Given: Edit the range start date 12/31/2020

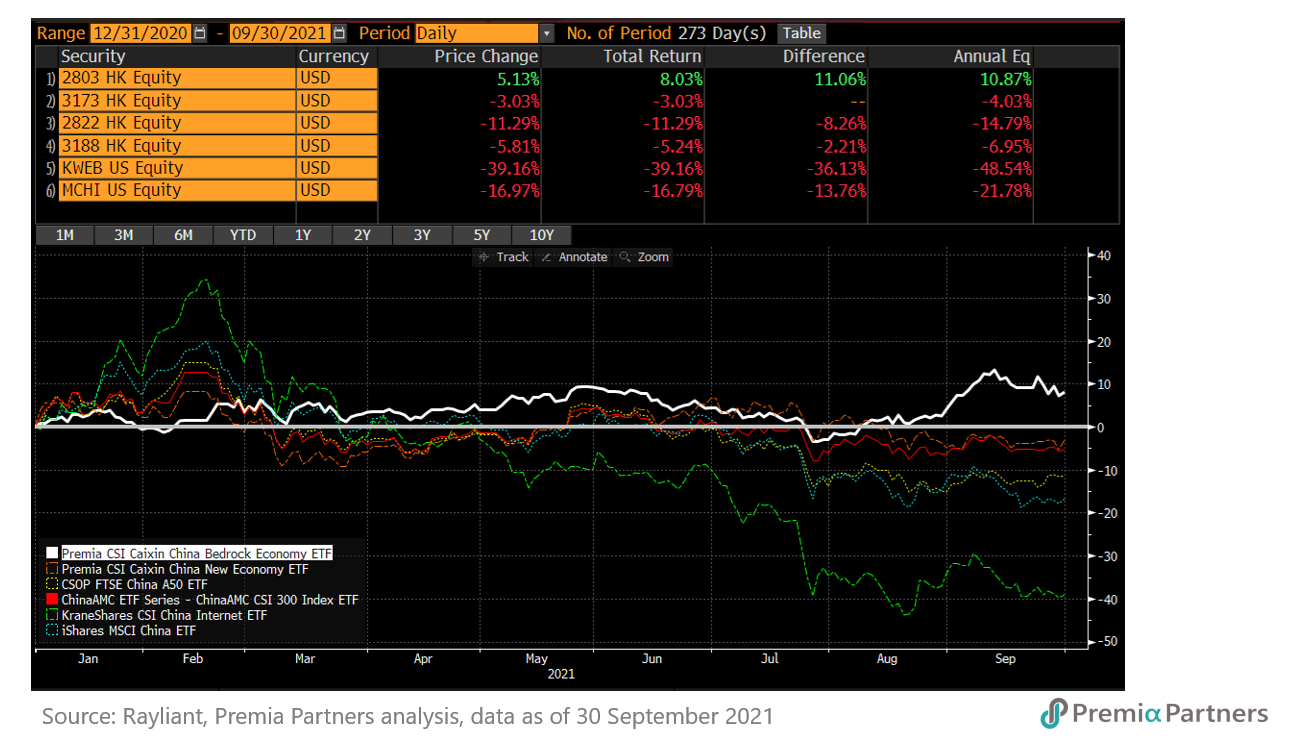Looking at the screenshot, I should pos(140,33).
